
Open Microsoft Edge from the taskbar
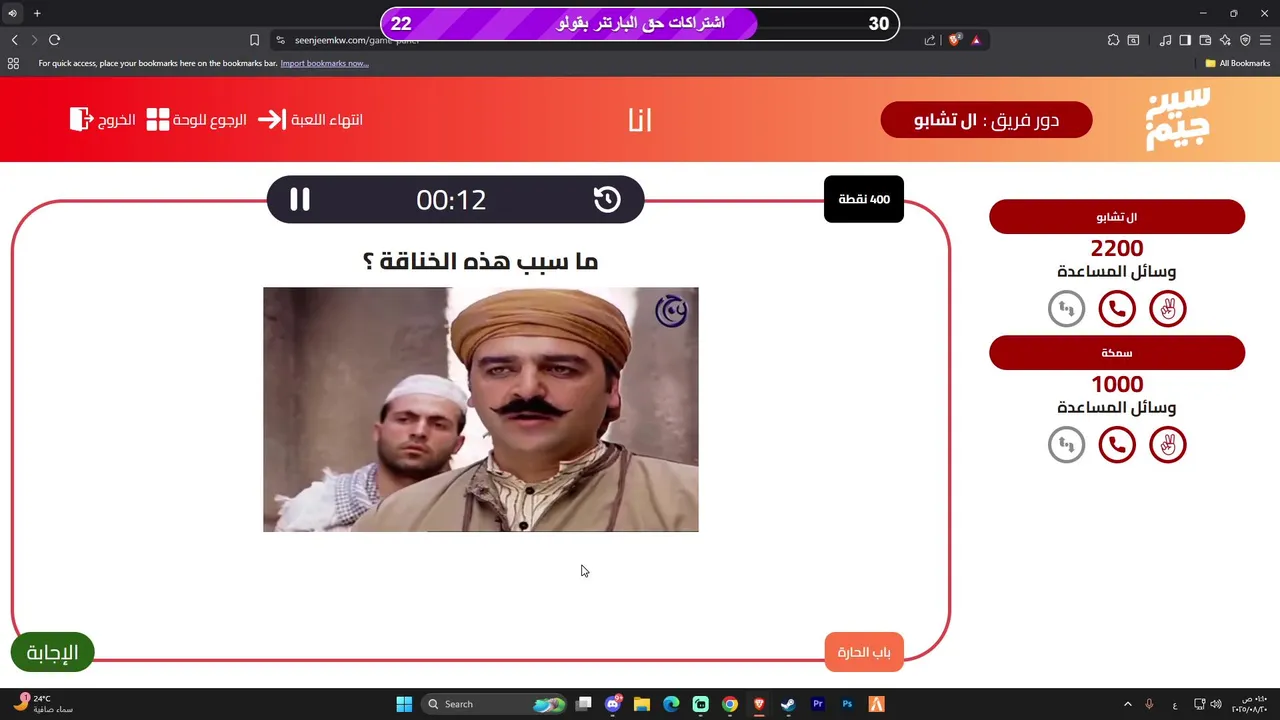[671, 704]
